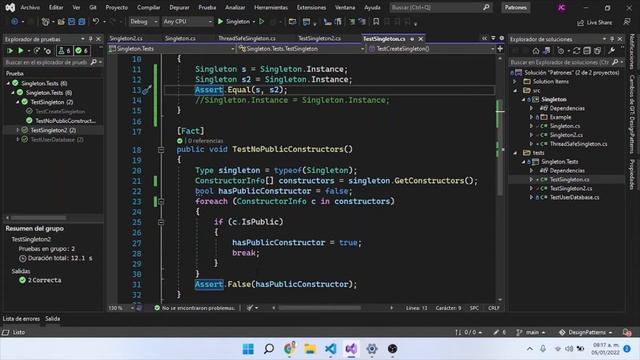Click the editor horizontal scrollbar

tap(320, 308)
